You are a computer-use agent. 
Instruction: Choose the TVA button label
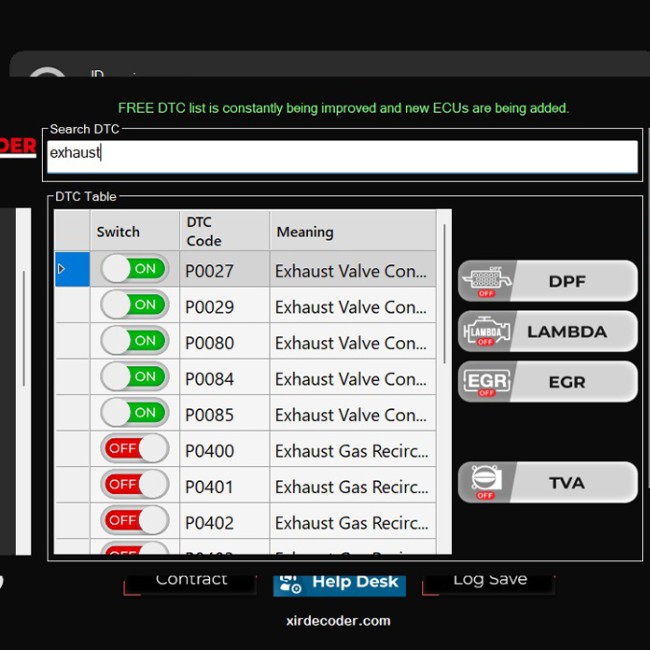[x=567, y=483]
